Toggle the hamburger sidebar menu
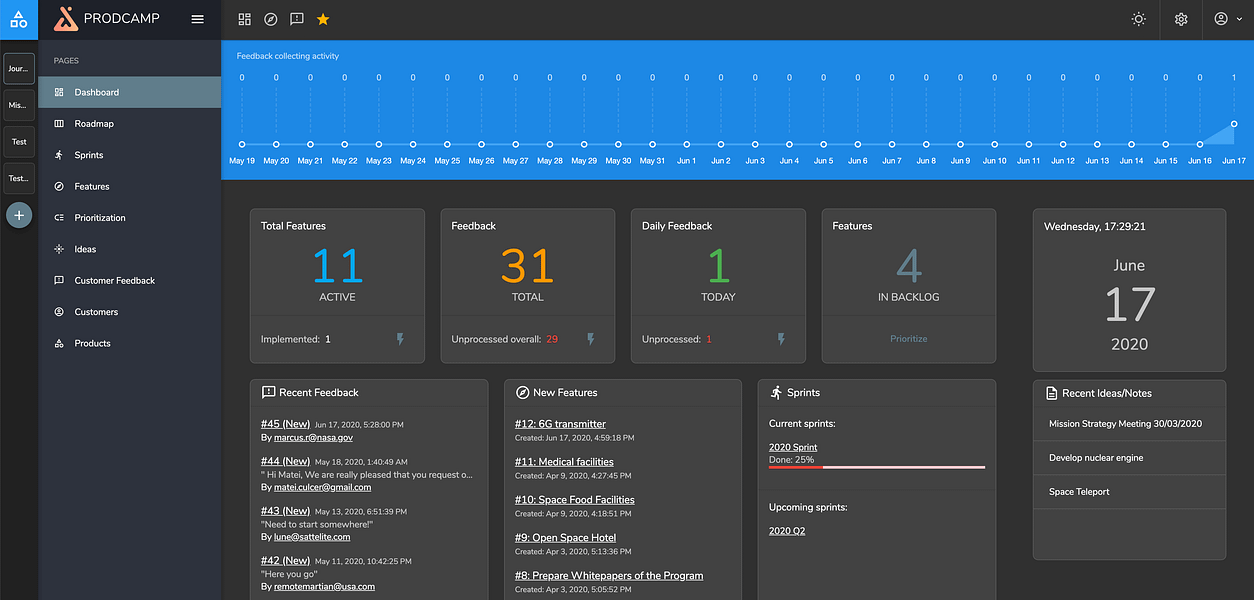Viewport: 1254px width, 600px height. click(197, 19)
